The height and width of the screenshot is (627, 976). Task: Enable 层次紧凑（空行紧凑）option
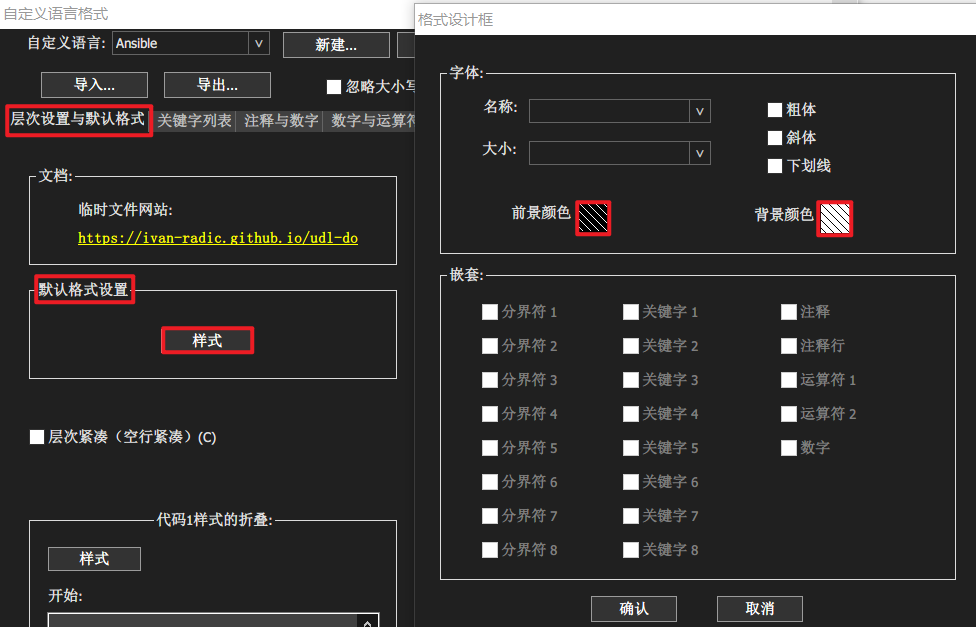(37, 437)
